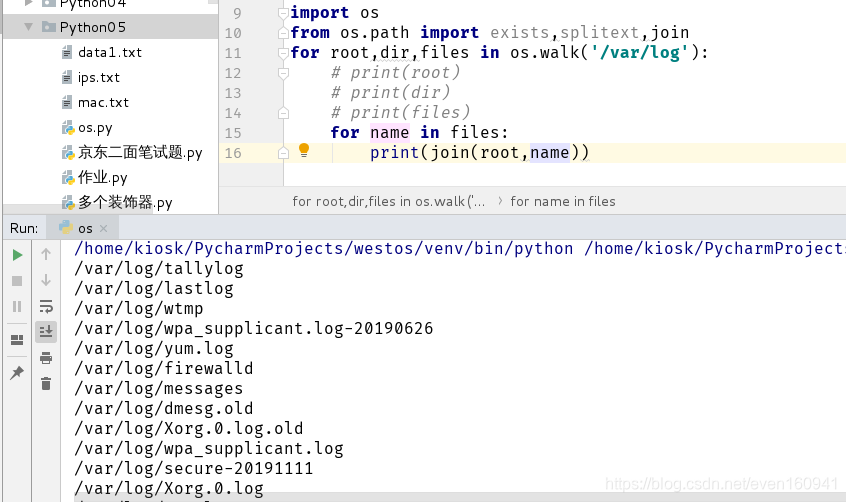Clear all console output with trash

click(x=46, y=384)
